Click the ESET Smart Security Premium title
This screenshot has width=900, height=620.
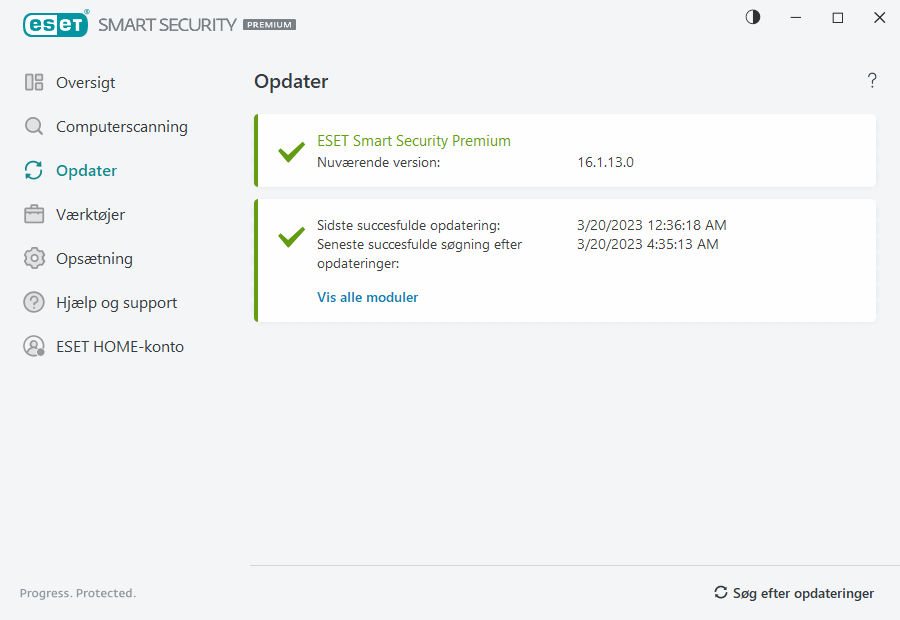(x=413, y=141)
